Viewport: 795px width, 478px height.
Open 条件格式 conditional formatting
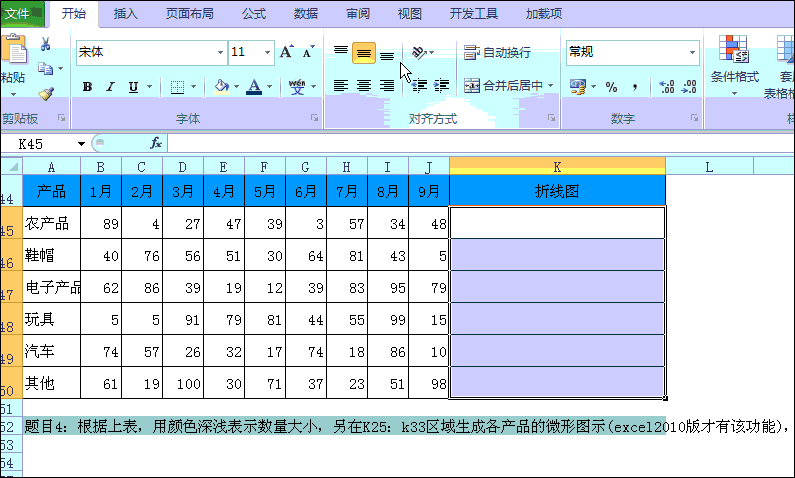pos(734,63)
